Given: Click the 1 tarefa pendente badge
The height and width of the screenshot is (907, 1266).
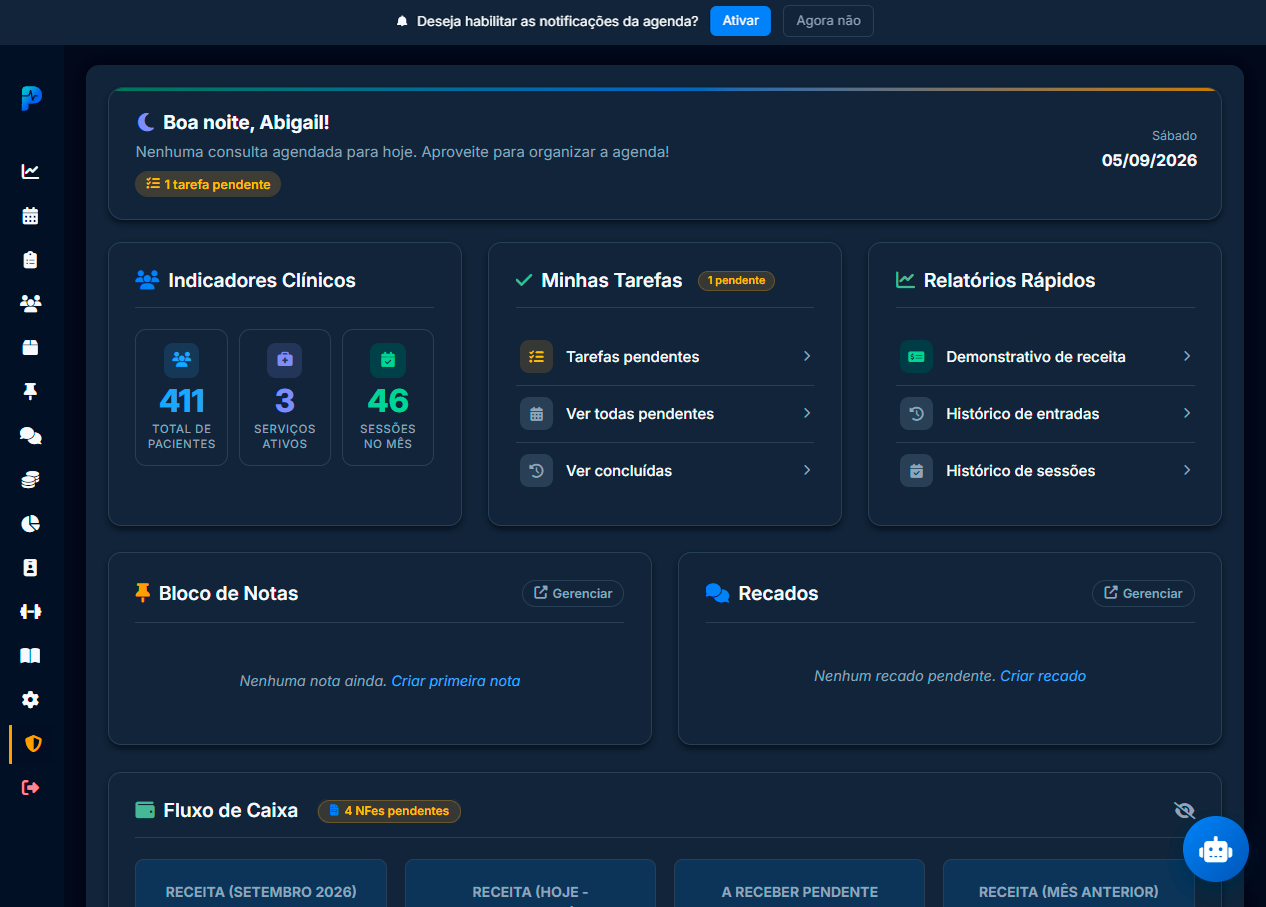Looking at the screenshot, I should coord(208,184).
